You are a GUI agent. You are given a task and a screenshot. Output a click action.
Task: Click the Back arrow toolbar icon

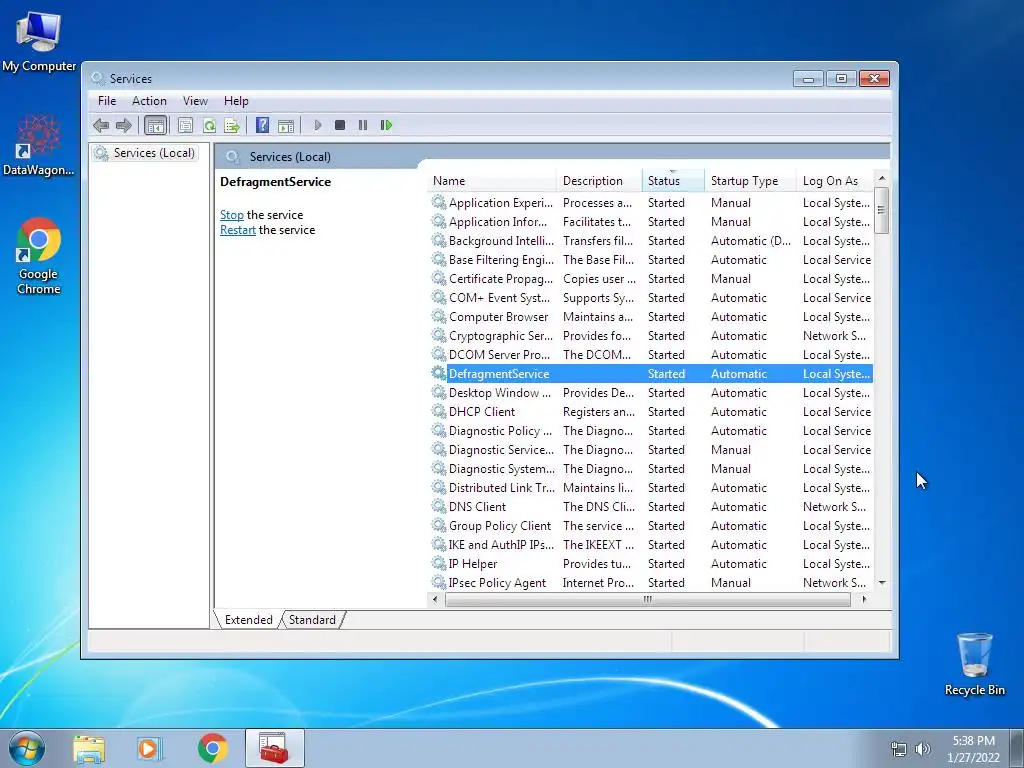pos(101,125)
